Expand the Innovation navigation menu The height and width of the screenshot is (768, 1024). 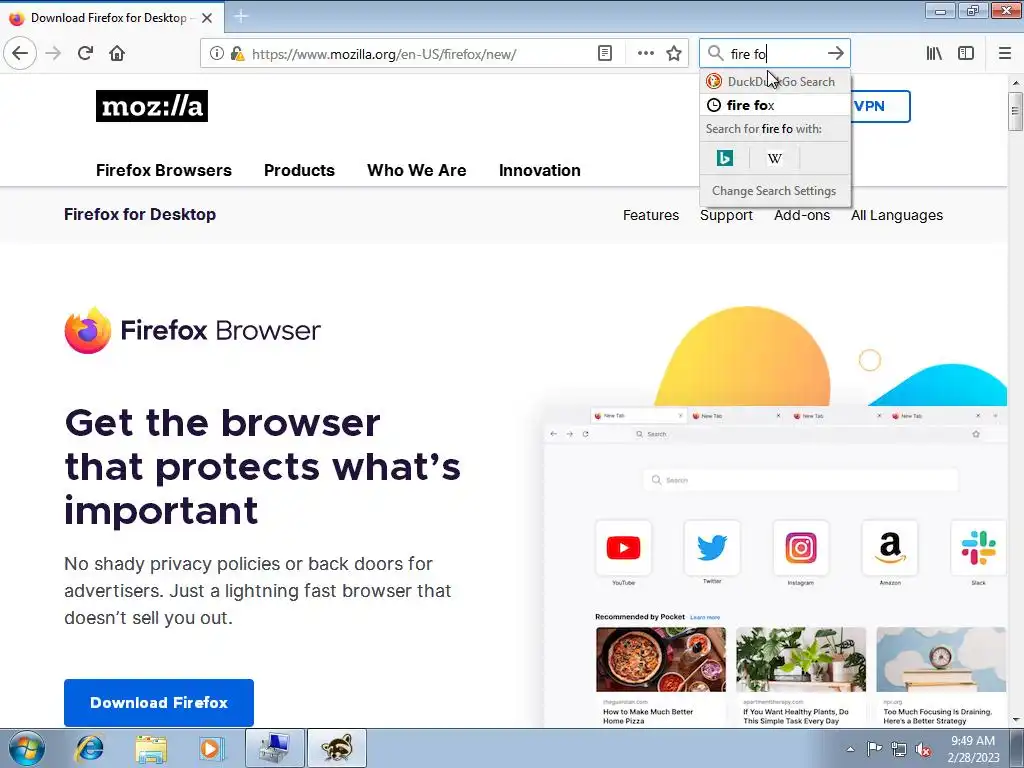coord(539,170)
